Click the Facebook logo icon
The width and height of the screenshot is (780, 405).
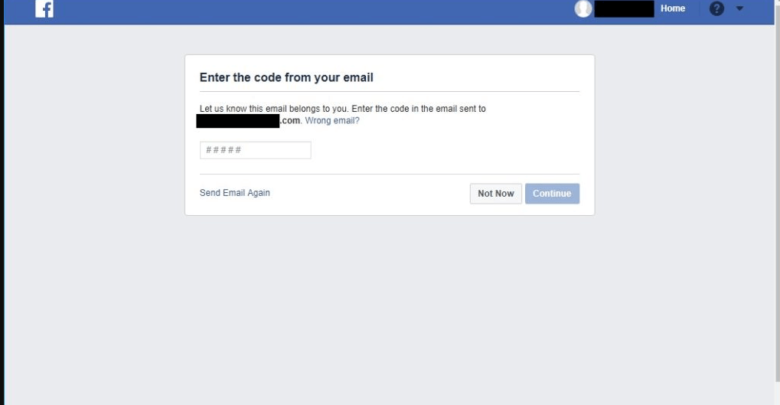pyautogui.click(x=44, y=8)
